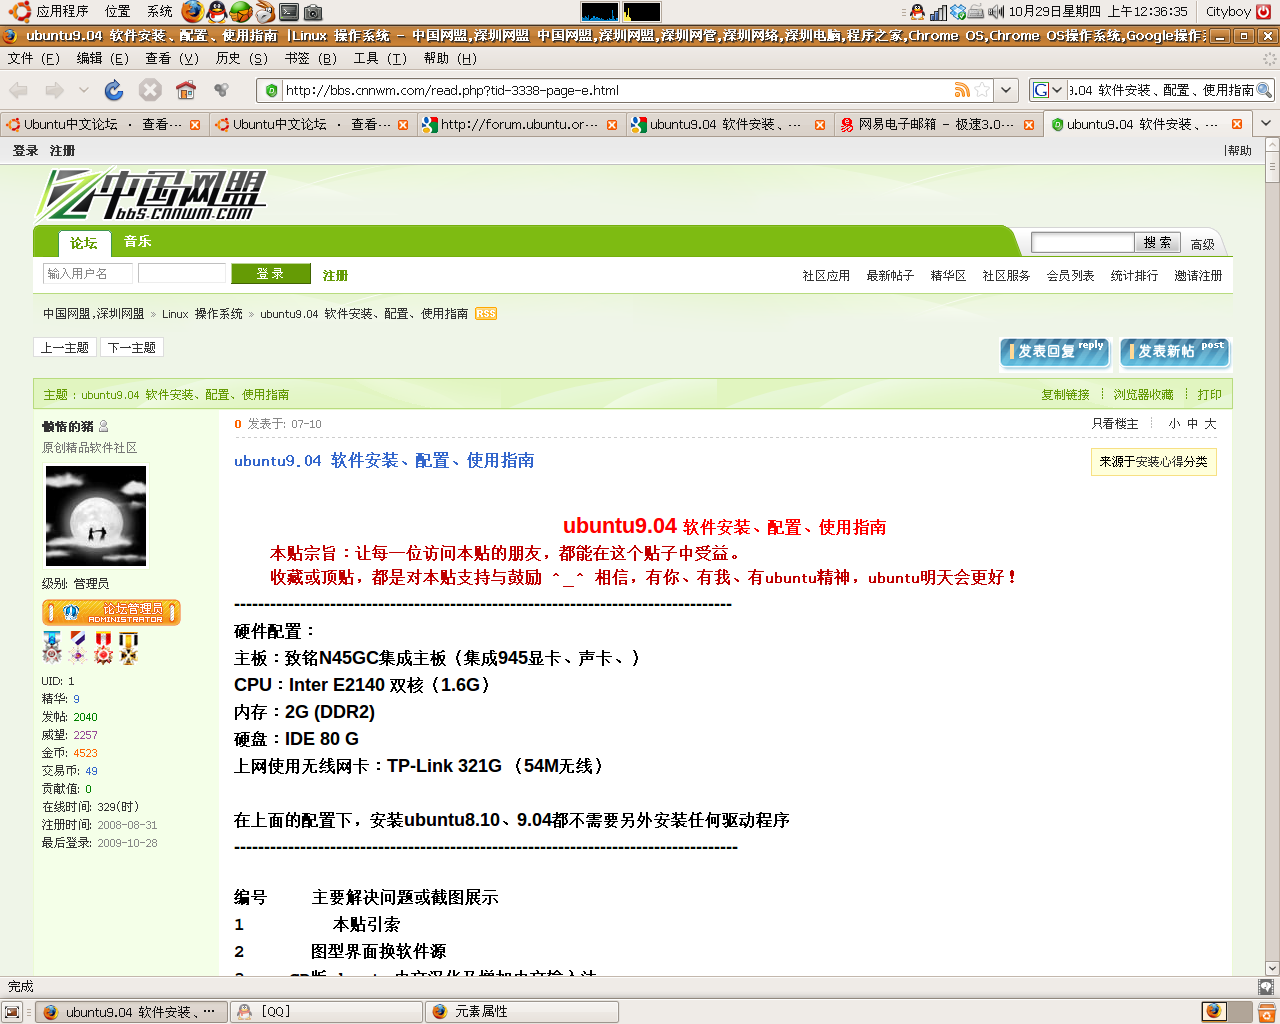Open the volume speaker tray icon
Screen dimensions: 1280x1024
point(996,12)
